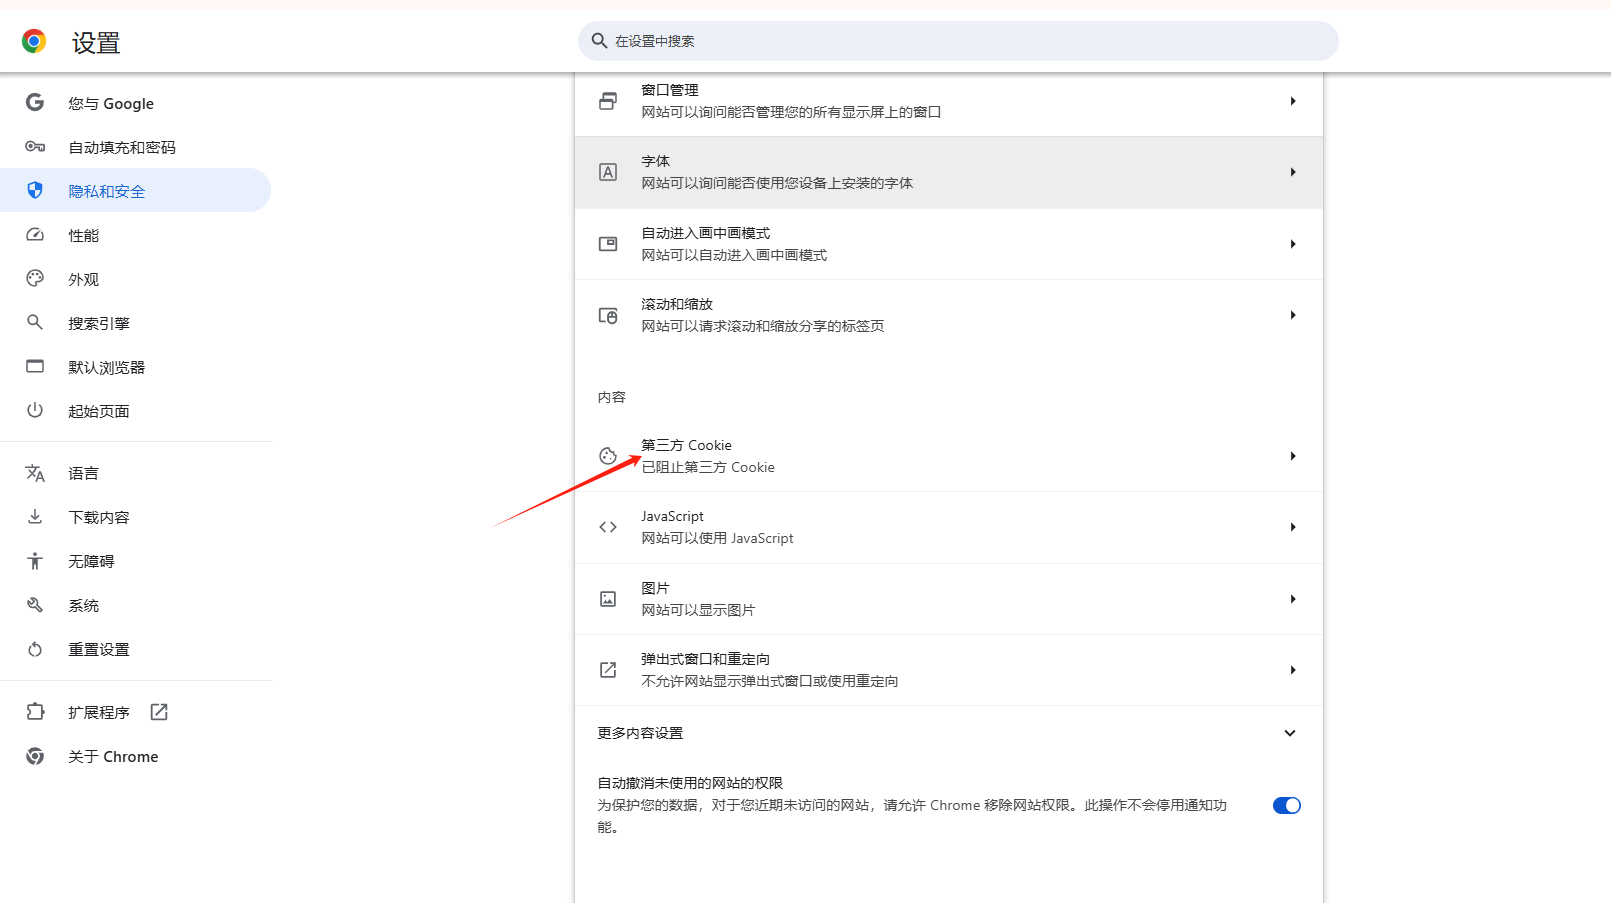Click the picture-in-picture icon
1611x903 pixels.
click(x=608, y=244)
